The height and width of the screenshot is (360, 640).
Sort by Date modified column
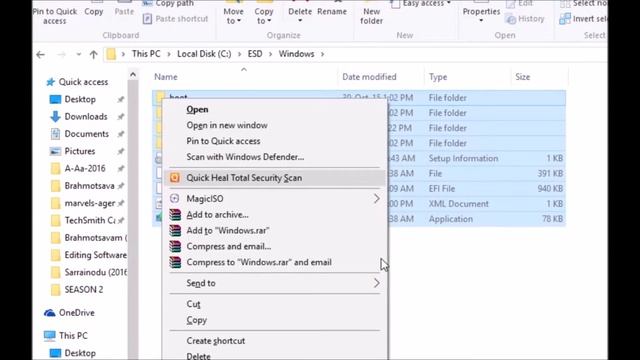pyautogui.click(x=369, y=77)
